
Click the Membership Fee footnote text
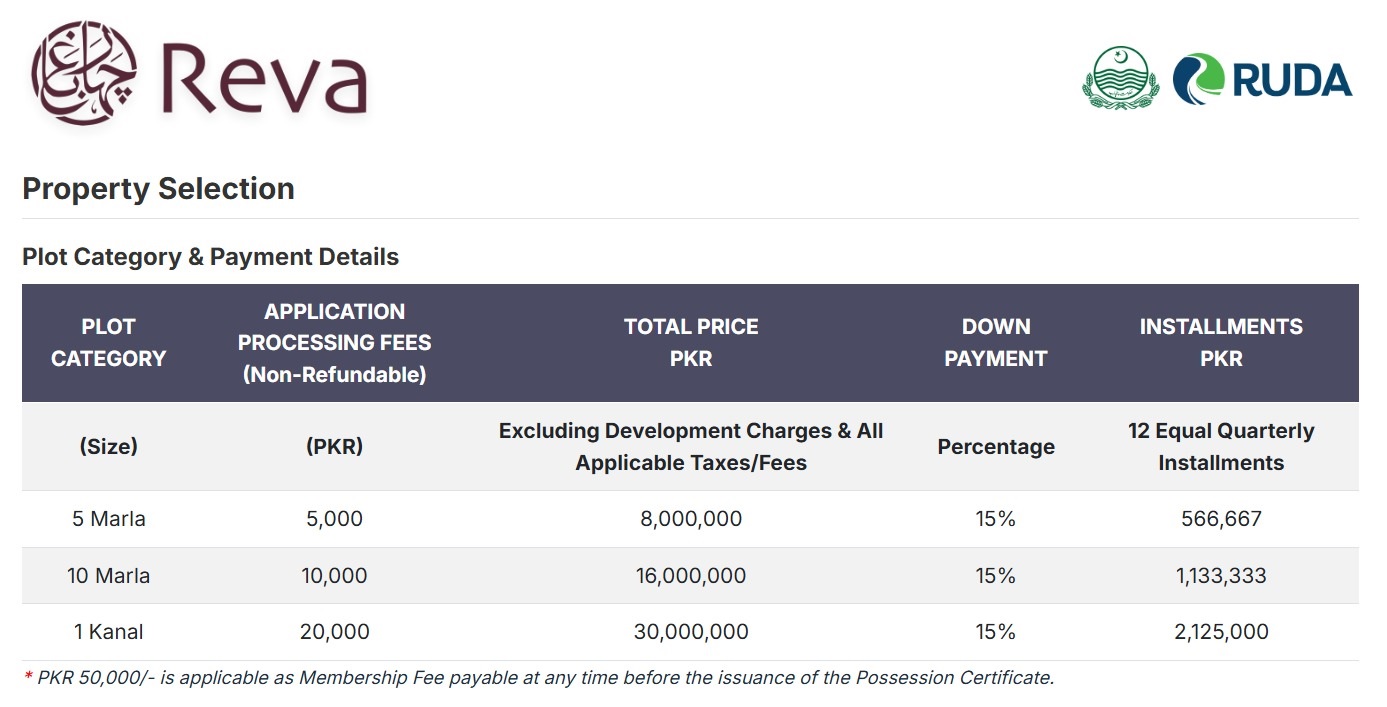[x=540, y=678]
